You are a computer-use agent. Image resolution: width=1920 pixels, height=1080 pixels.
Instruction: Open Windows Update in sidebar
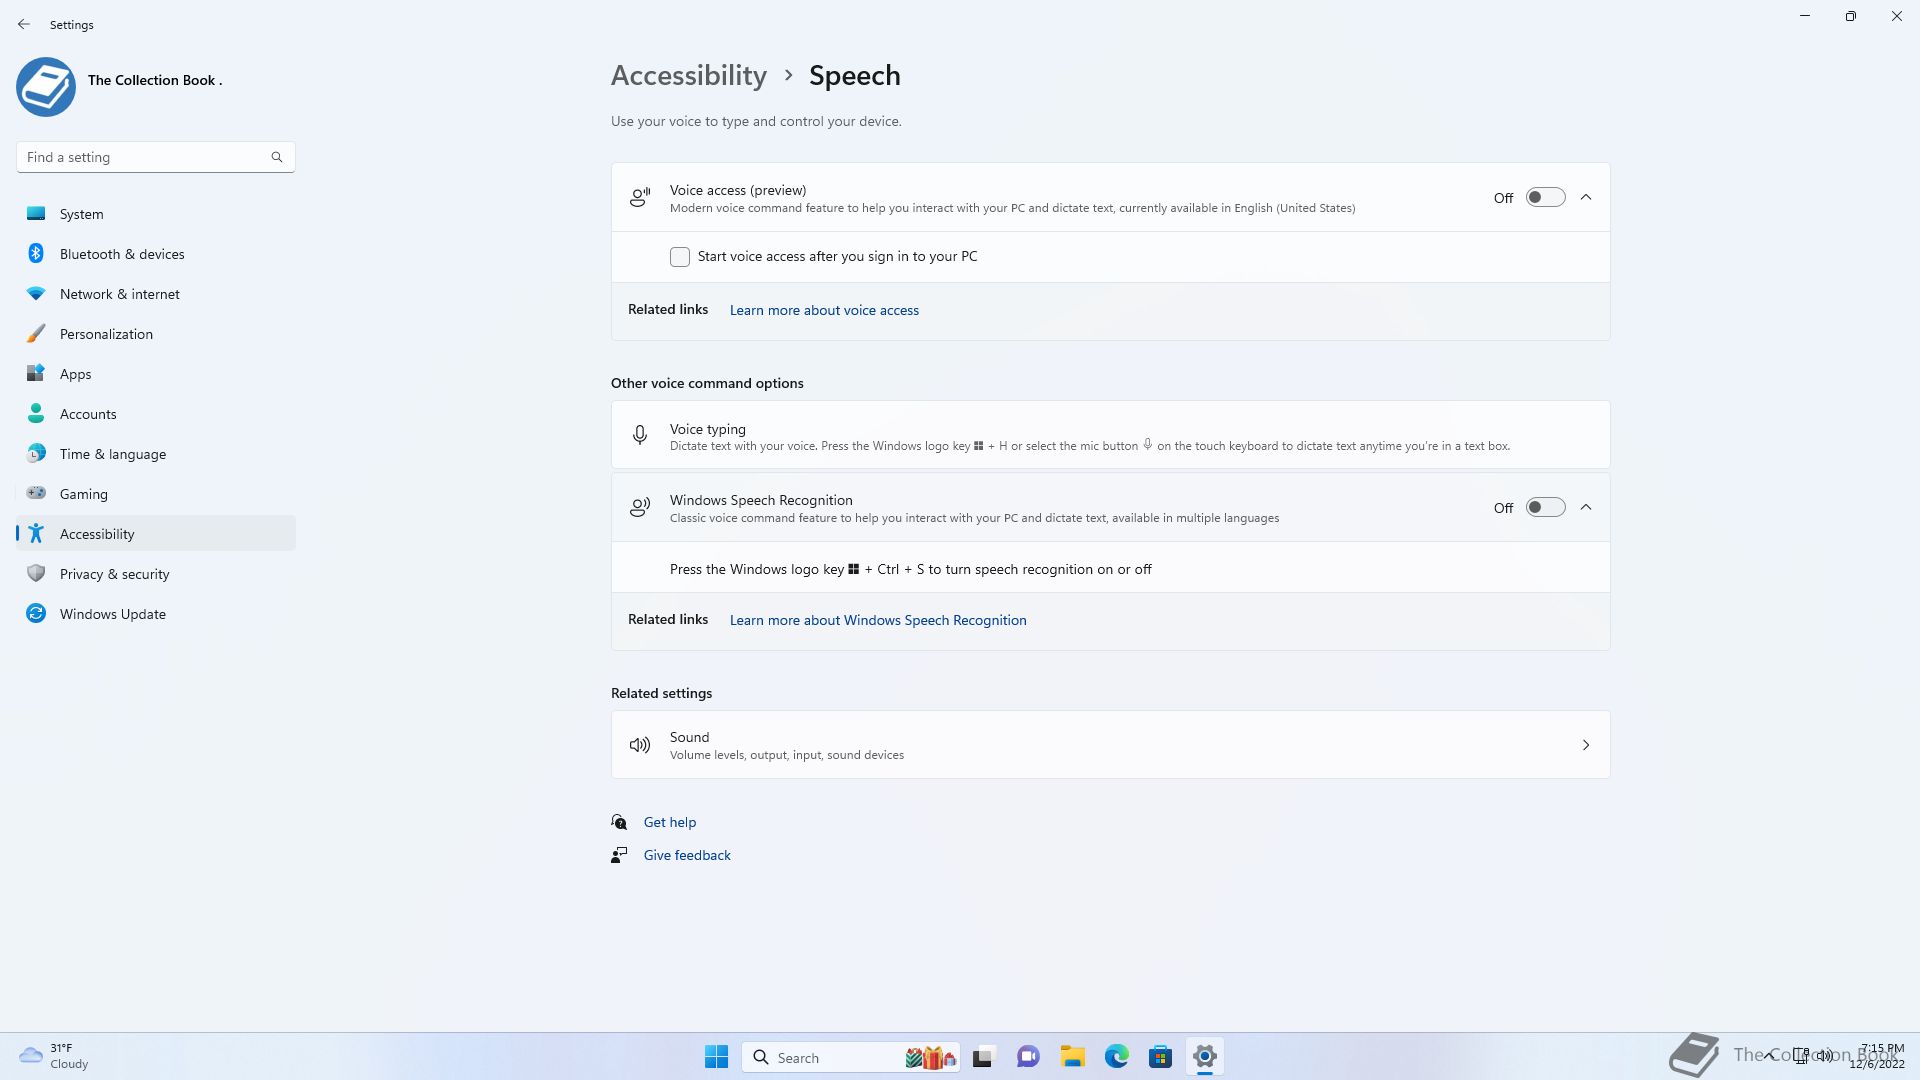coord(156,613)
